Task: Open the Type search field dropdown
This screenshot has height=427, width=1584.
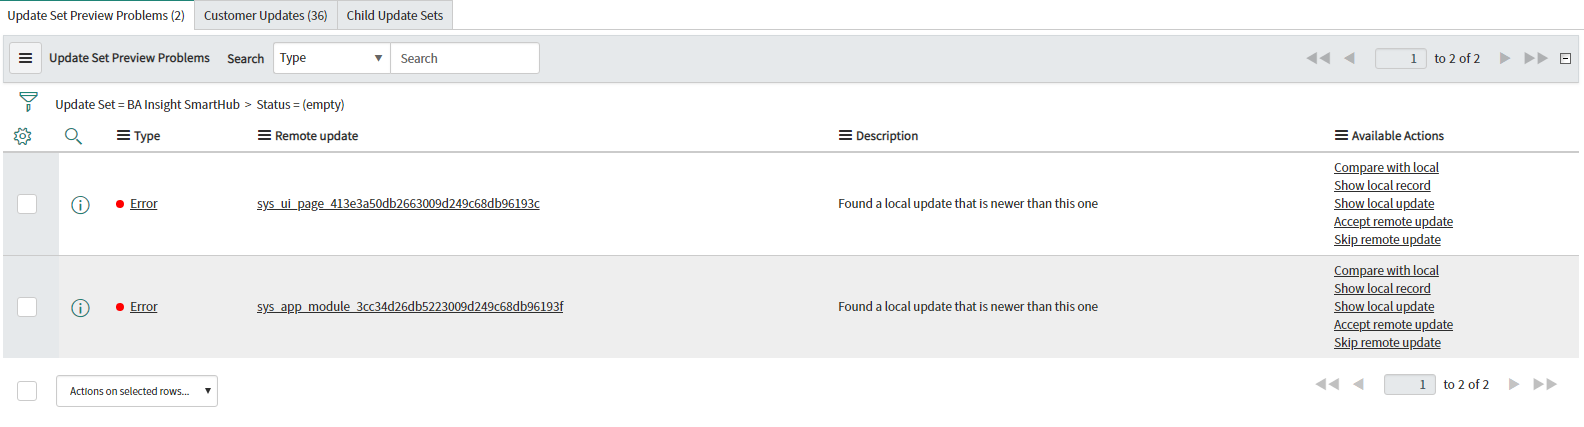Action: tap(331, 58)
